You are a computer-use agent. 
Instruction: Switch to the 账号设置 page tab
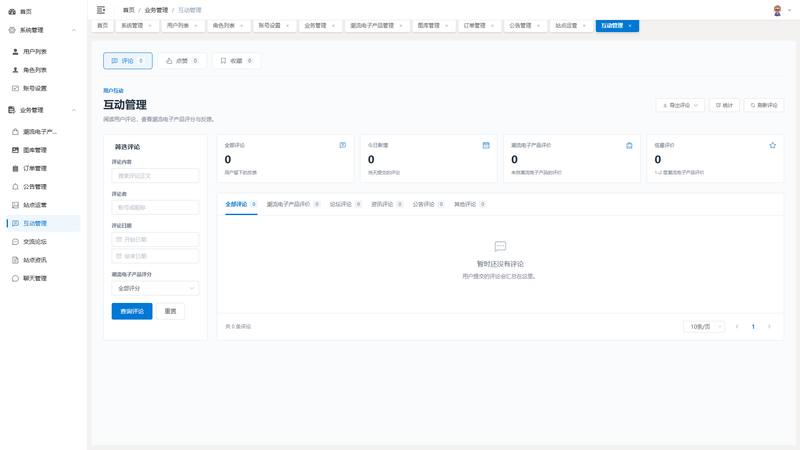click(269, 26)
